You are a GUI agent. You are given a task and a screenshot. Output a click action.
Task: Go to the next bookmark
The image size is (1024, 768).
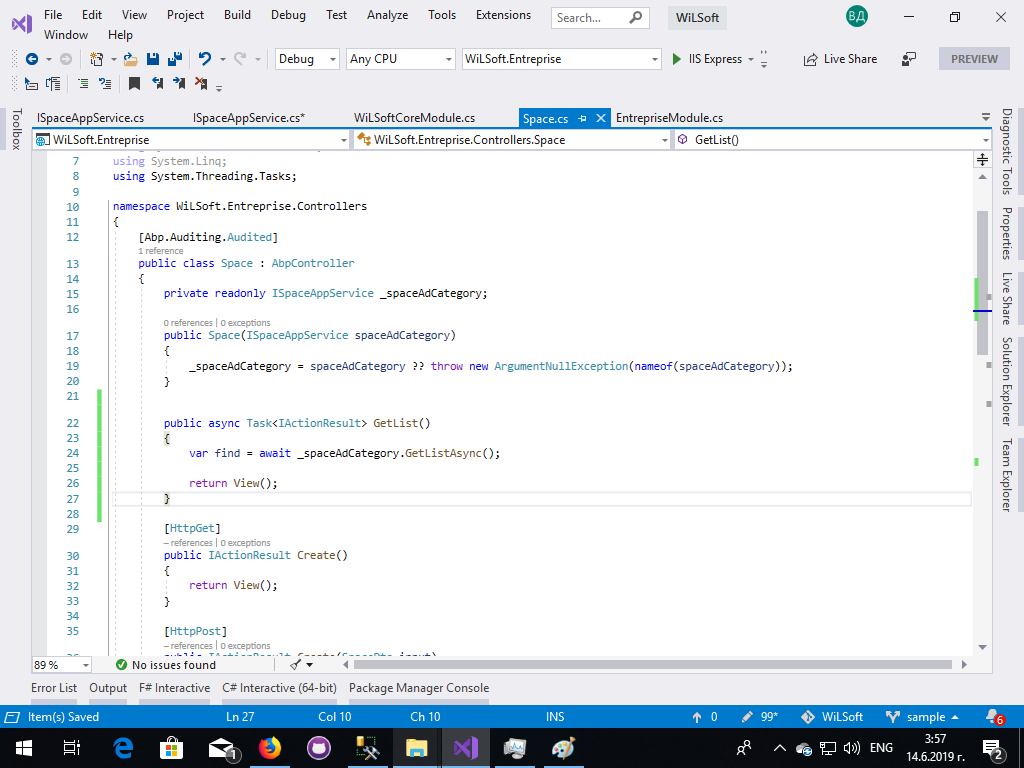[179, 84]
